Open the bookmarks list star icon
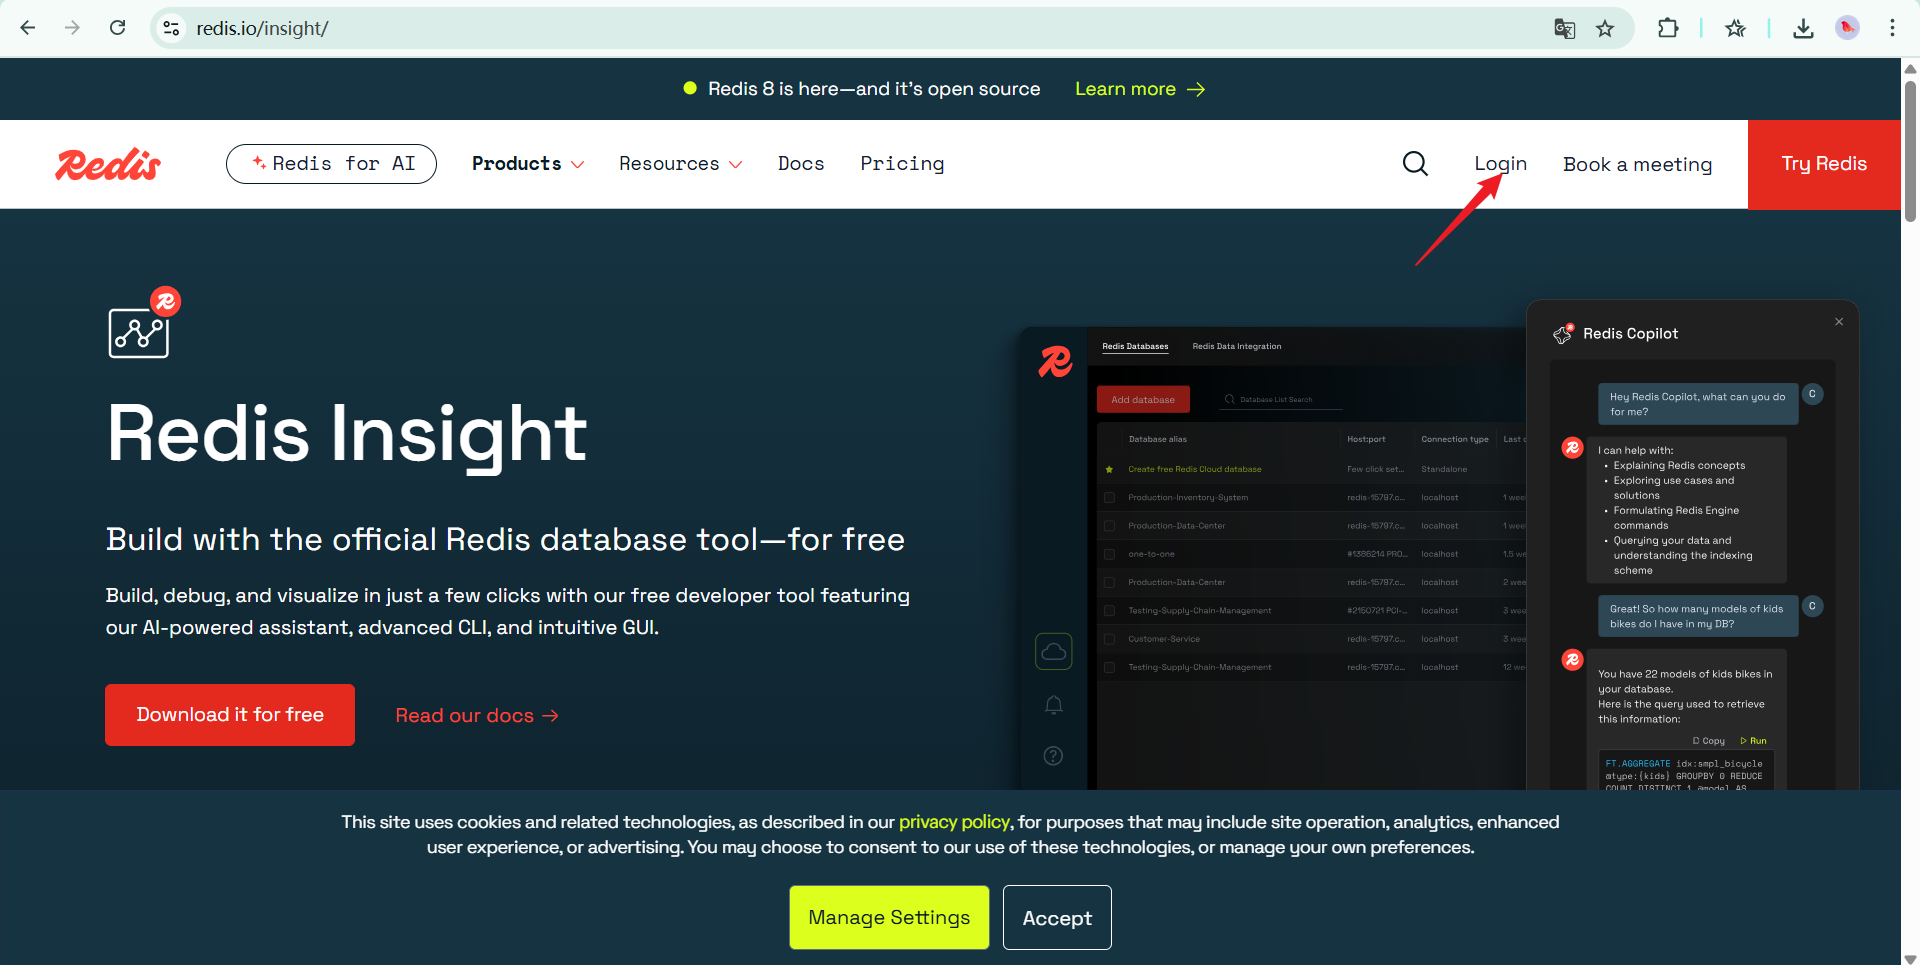The height and width of the screenshot is (965, 1920). [1735, 28]
